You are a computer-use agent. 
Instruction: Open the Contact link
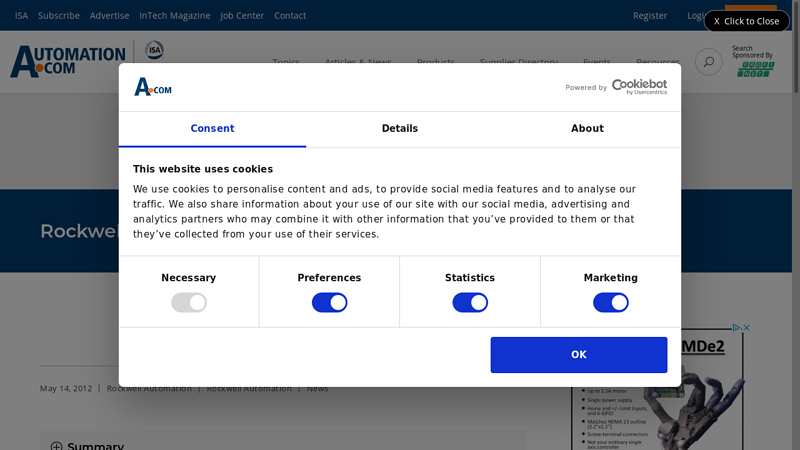pos(290,15)
